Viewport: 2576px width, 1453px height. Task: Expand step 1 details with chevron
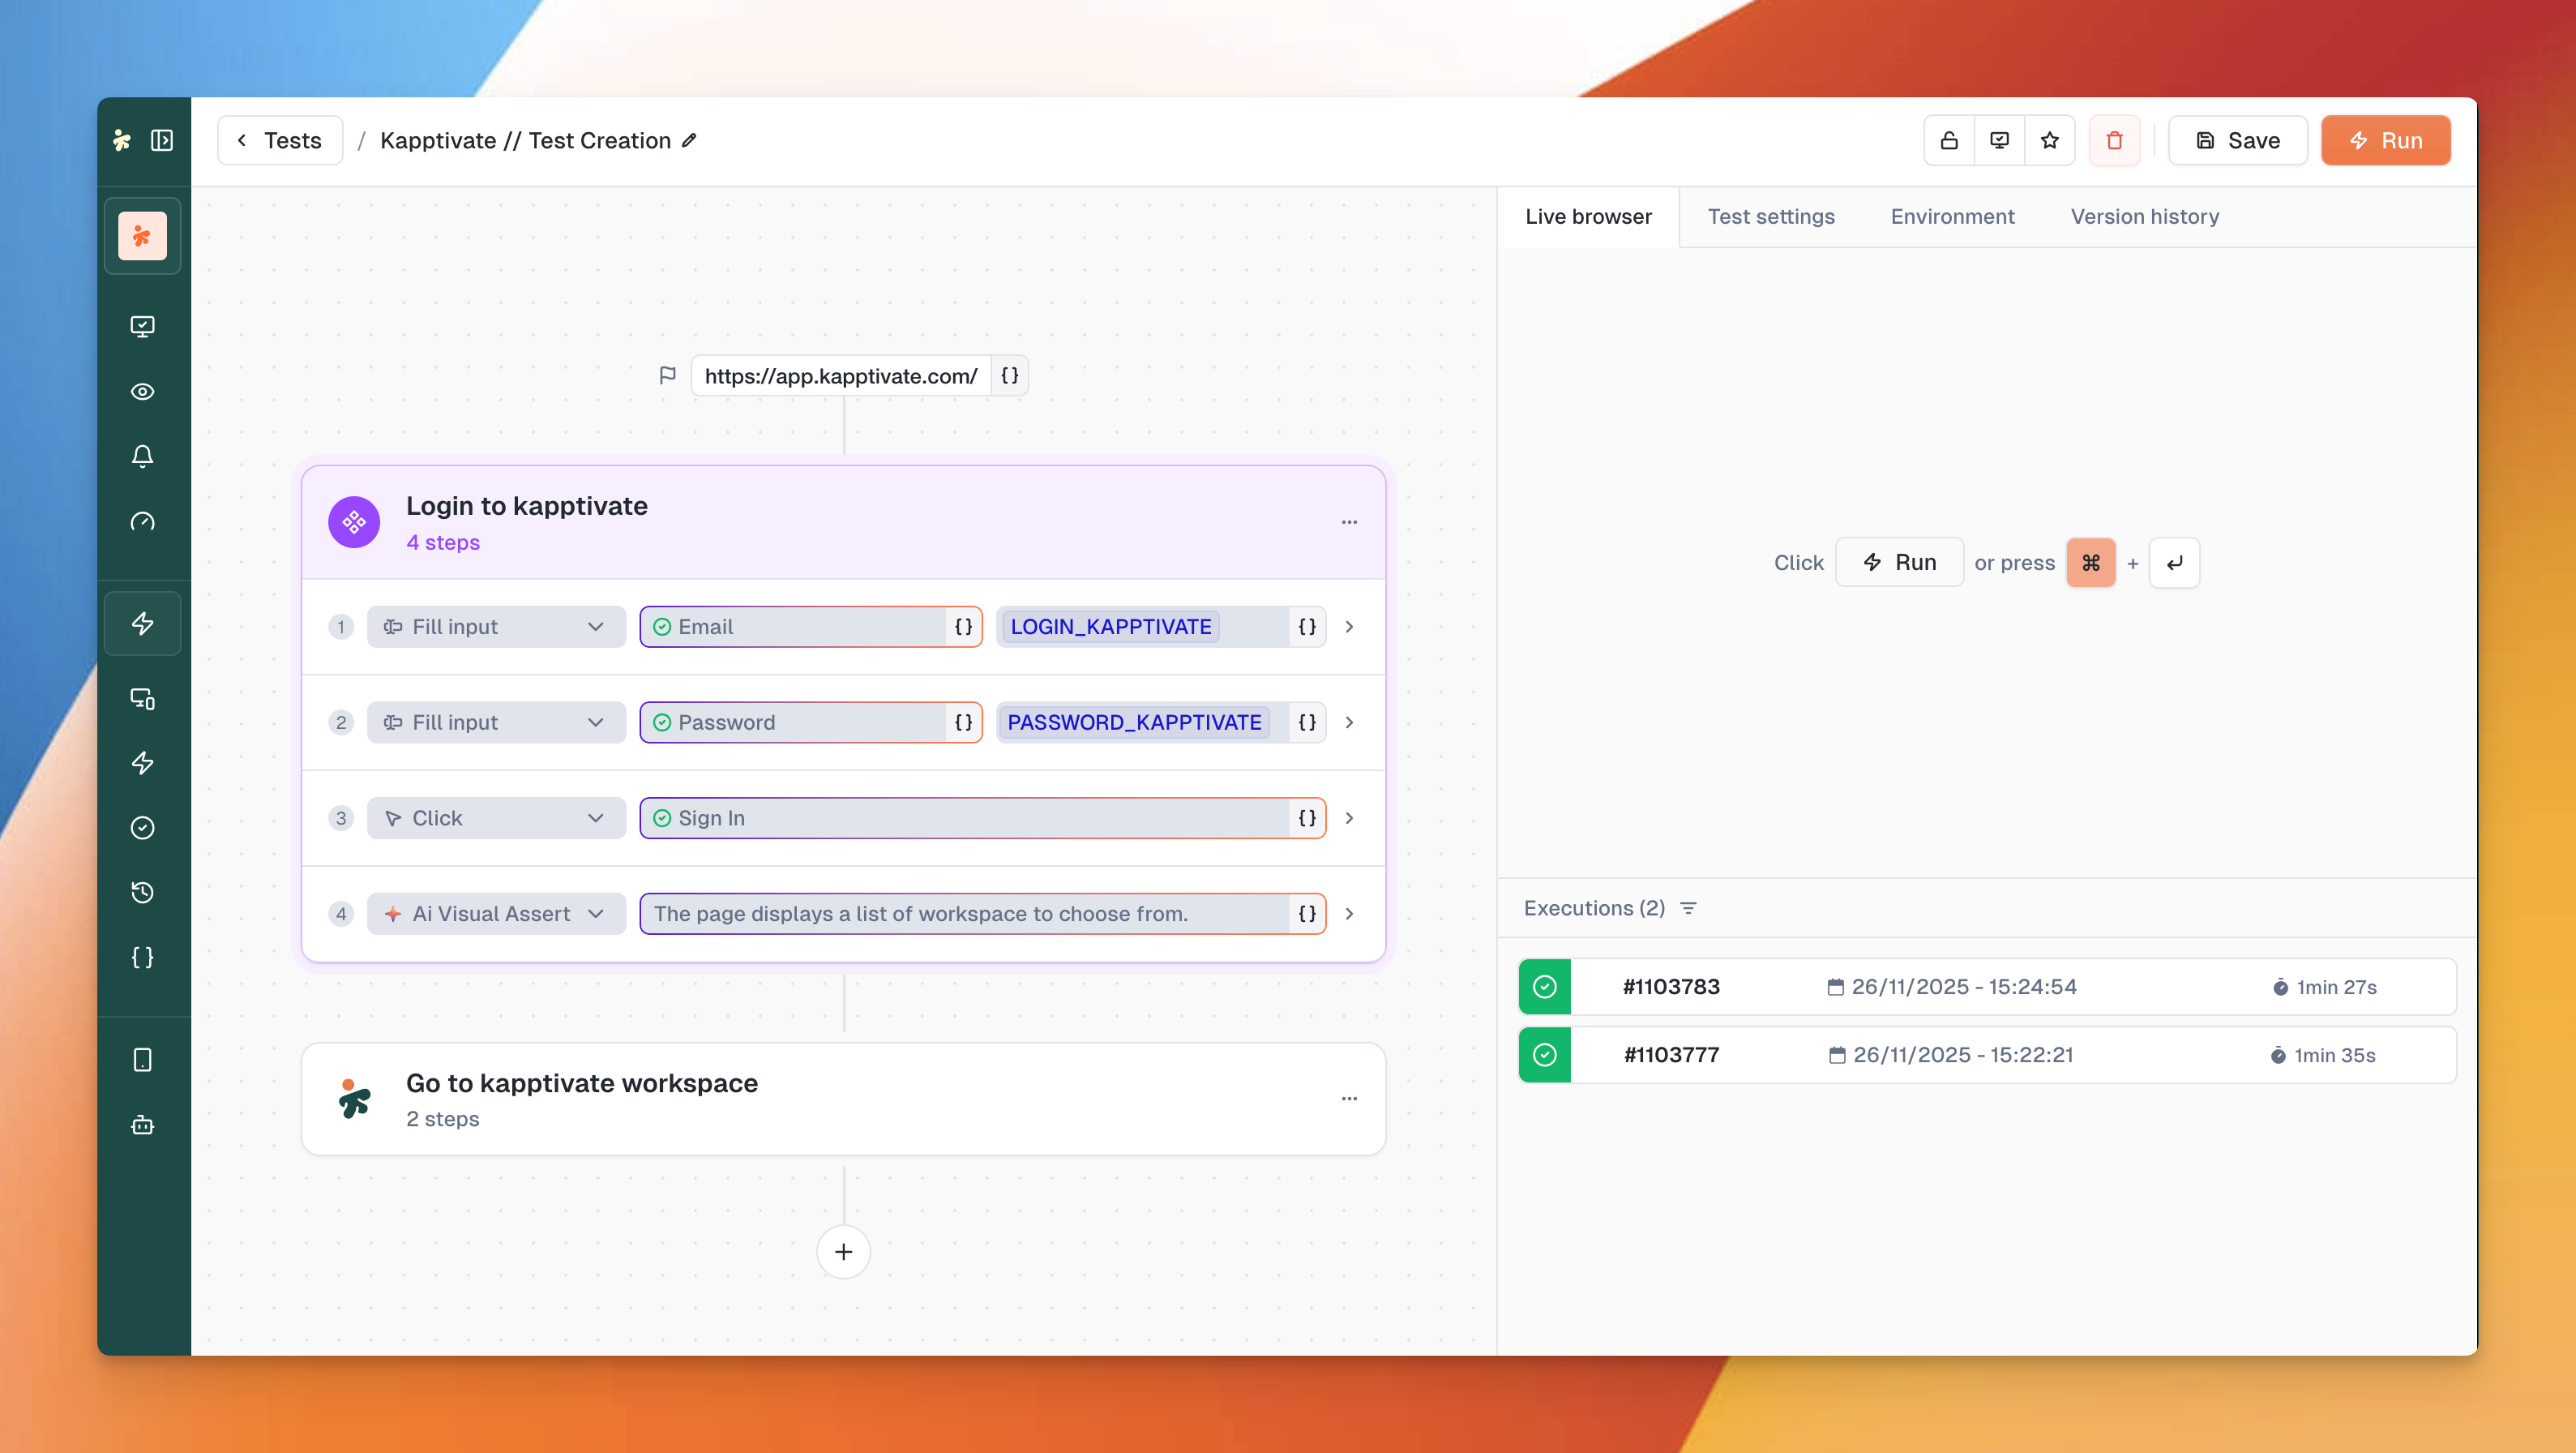click(1349, 627)
